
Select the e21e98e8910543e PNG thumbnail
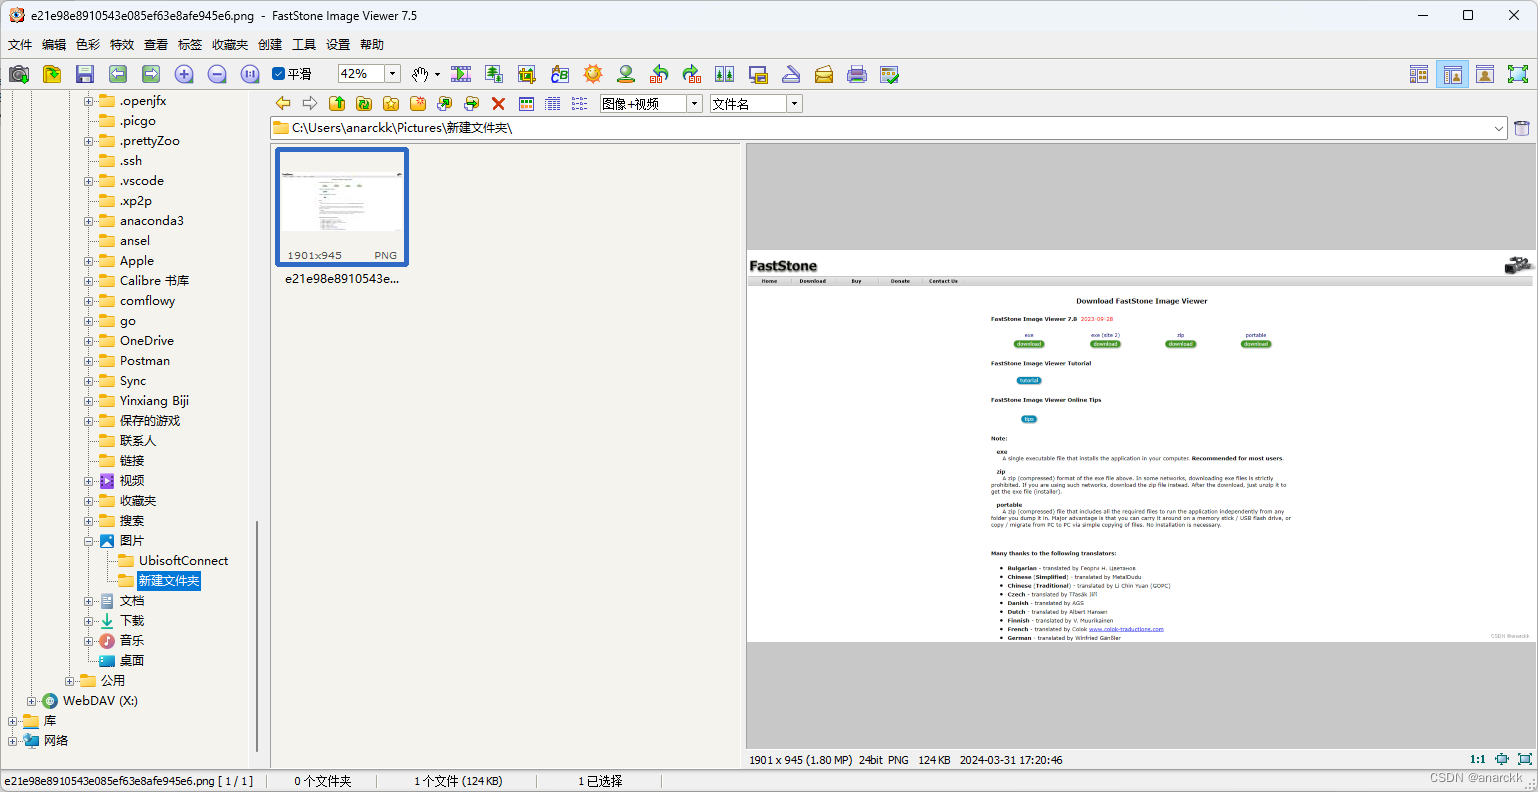click(342, 207)
